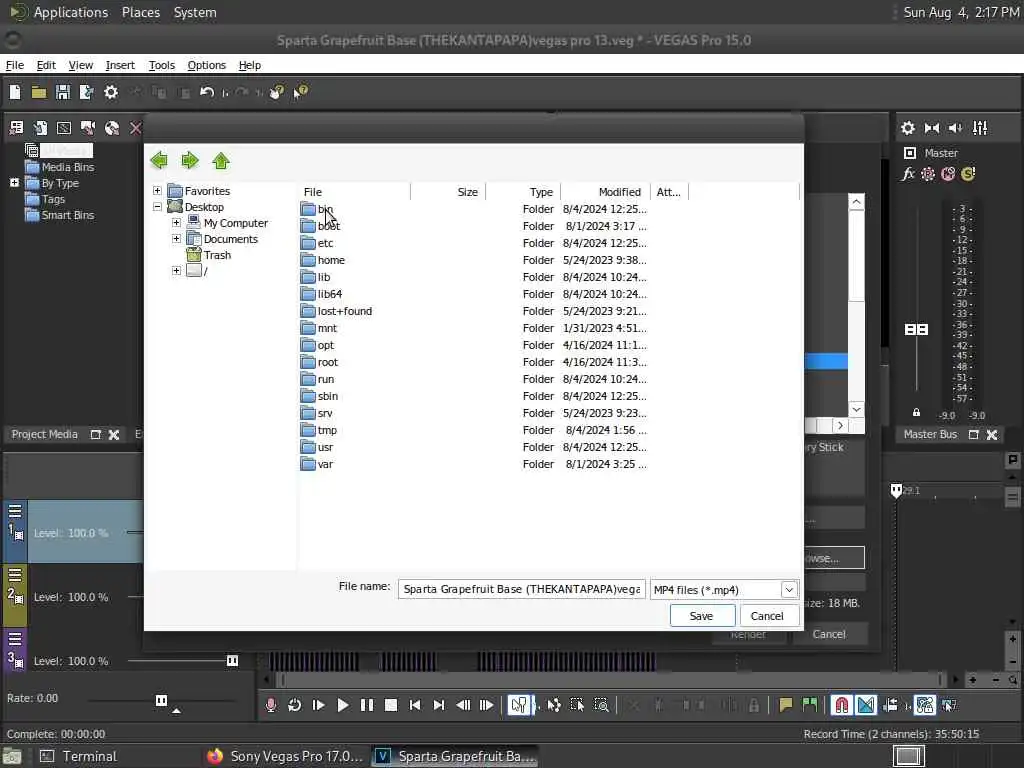Click the playback Rate slider handle

(161, 701)
